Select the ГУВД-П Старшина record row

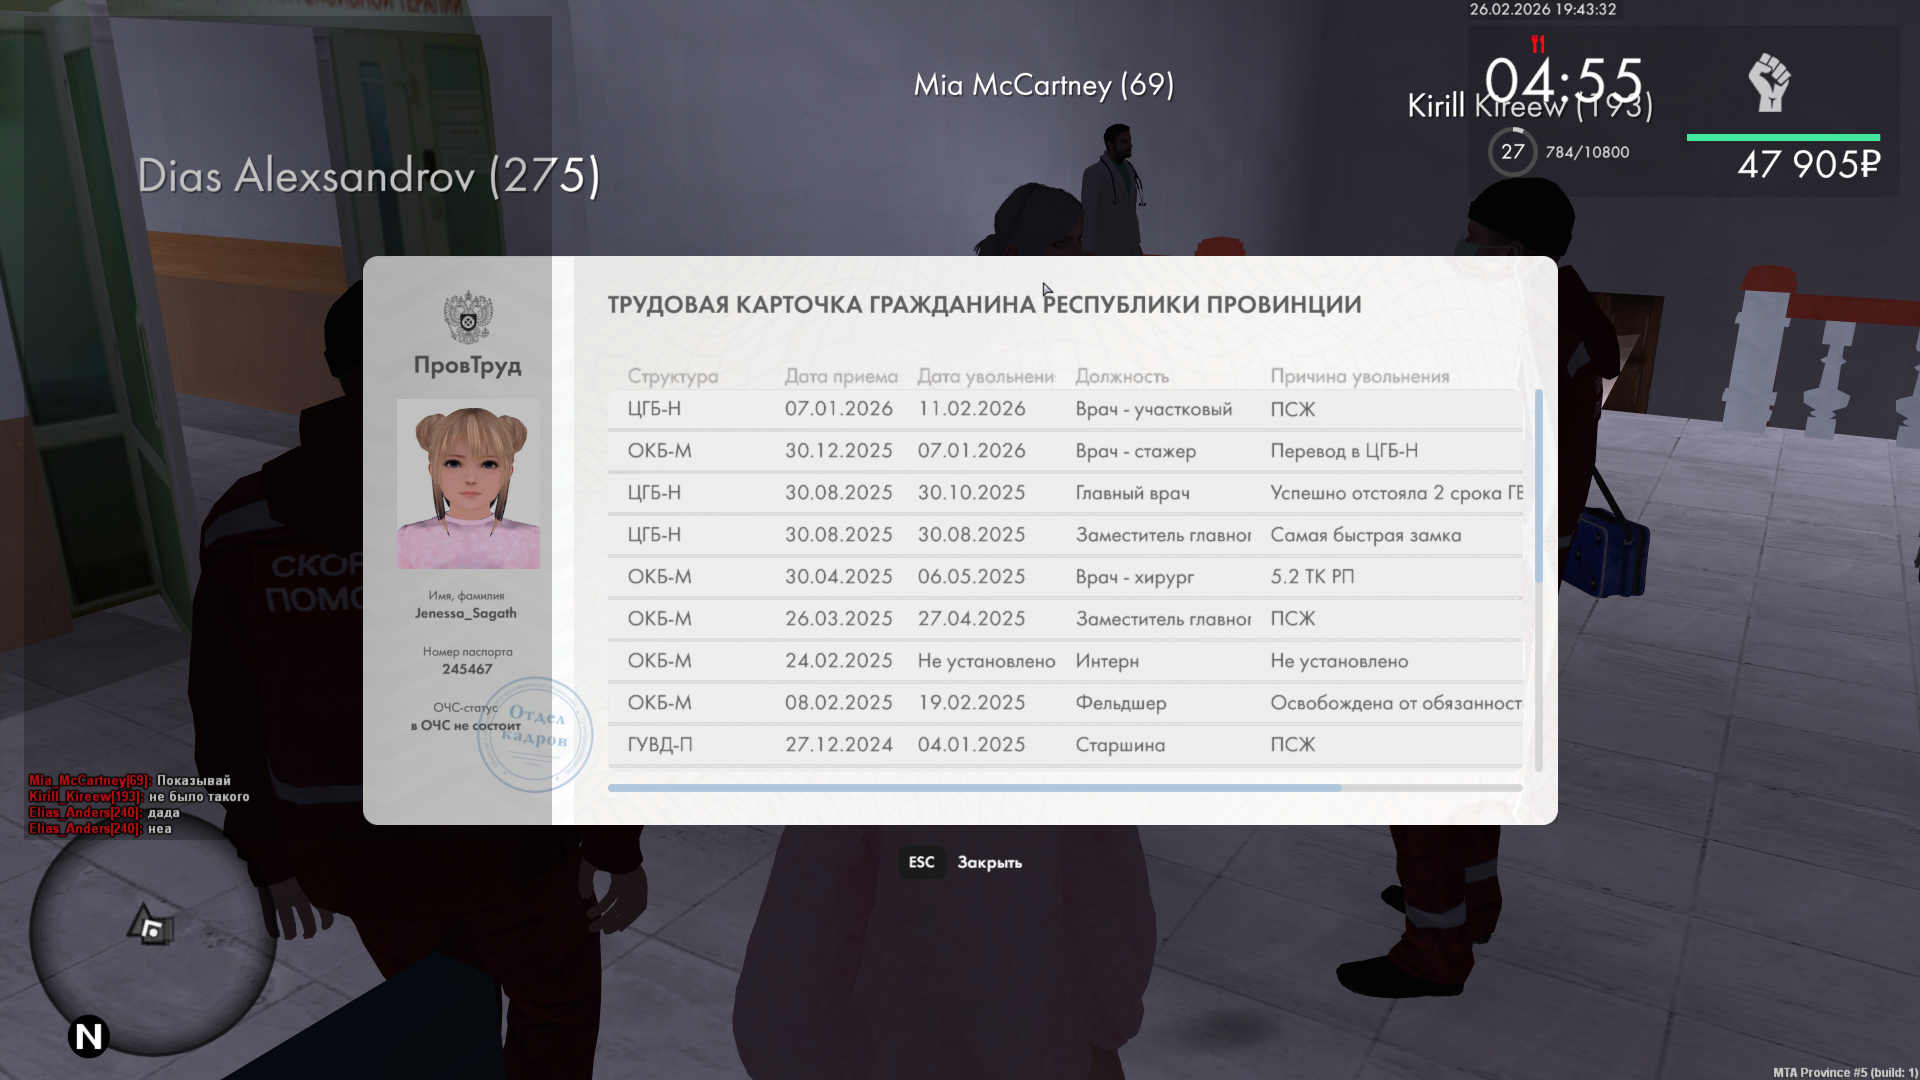click(x=1064, y=745)
